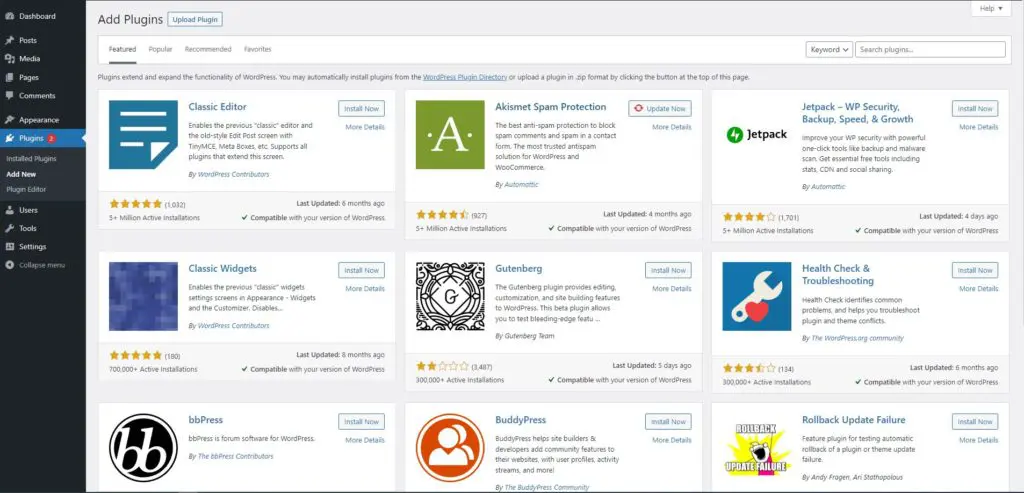Switch to the Recommended tab
Screen dimensions: 1024x493
[x=208, y=49]
